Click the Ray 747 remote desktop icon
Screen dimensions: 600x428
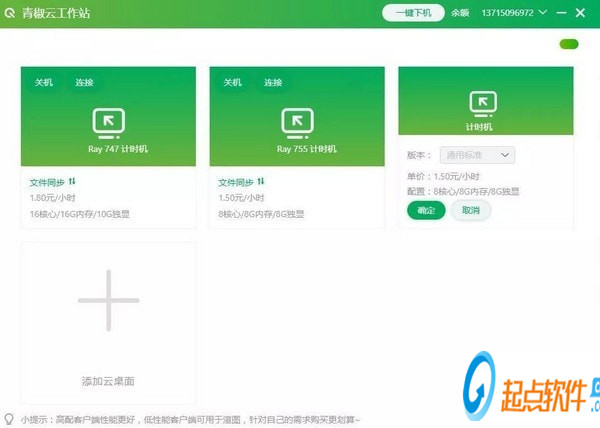[109, 123]
